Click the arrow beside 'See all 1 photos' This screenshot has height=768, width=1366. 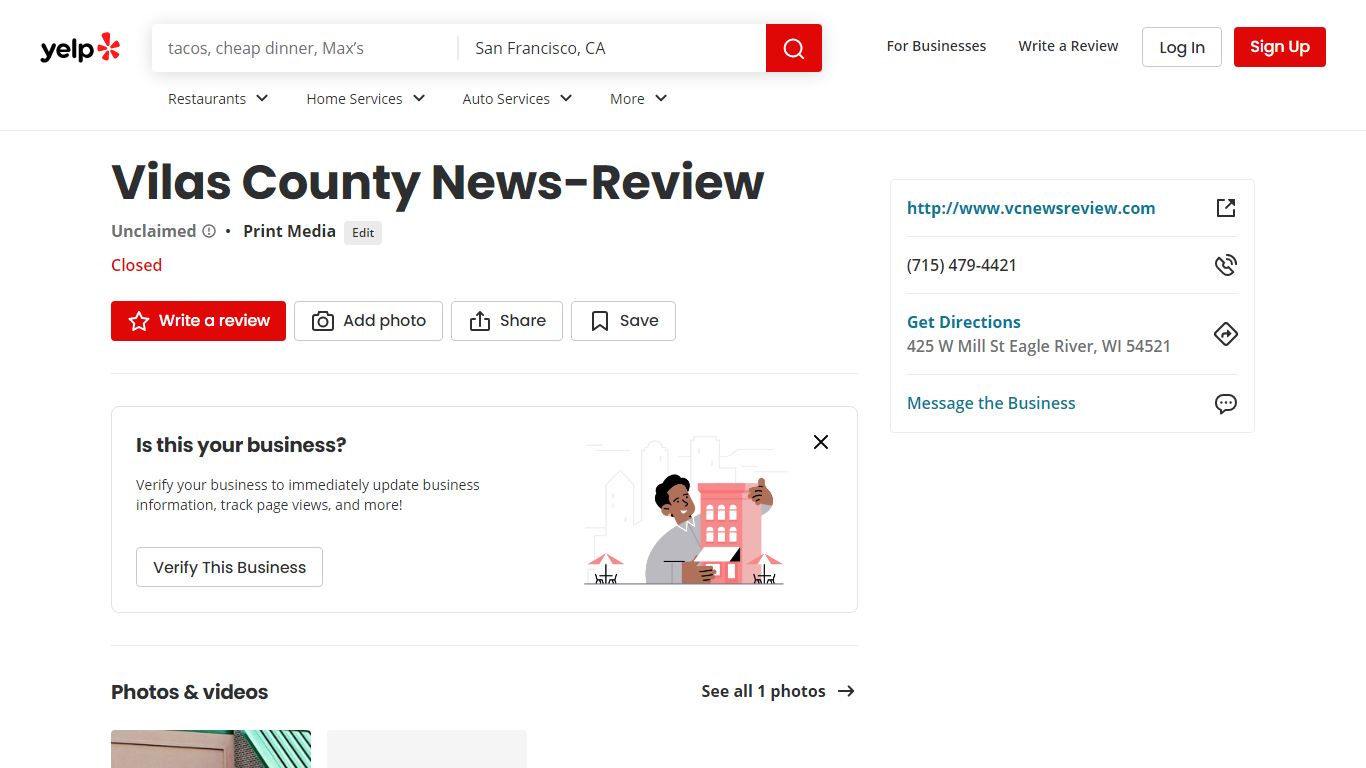click(x=846, y=691)
